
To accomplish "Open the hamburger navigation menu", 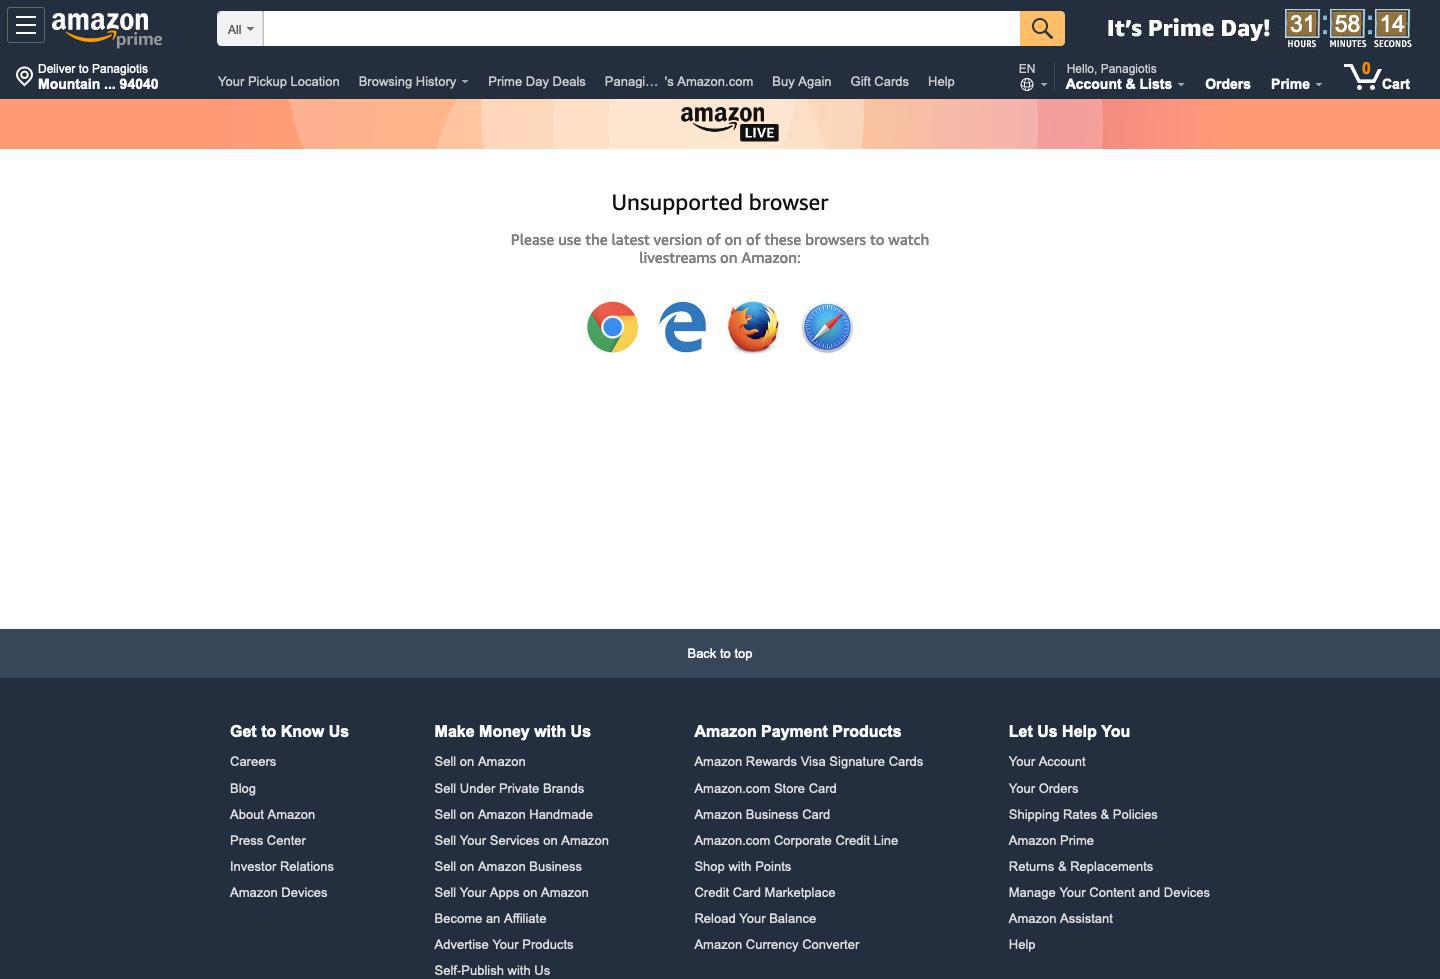I will 26,25.
